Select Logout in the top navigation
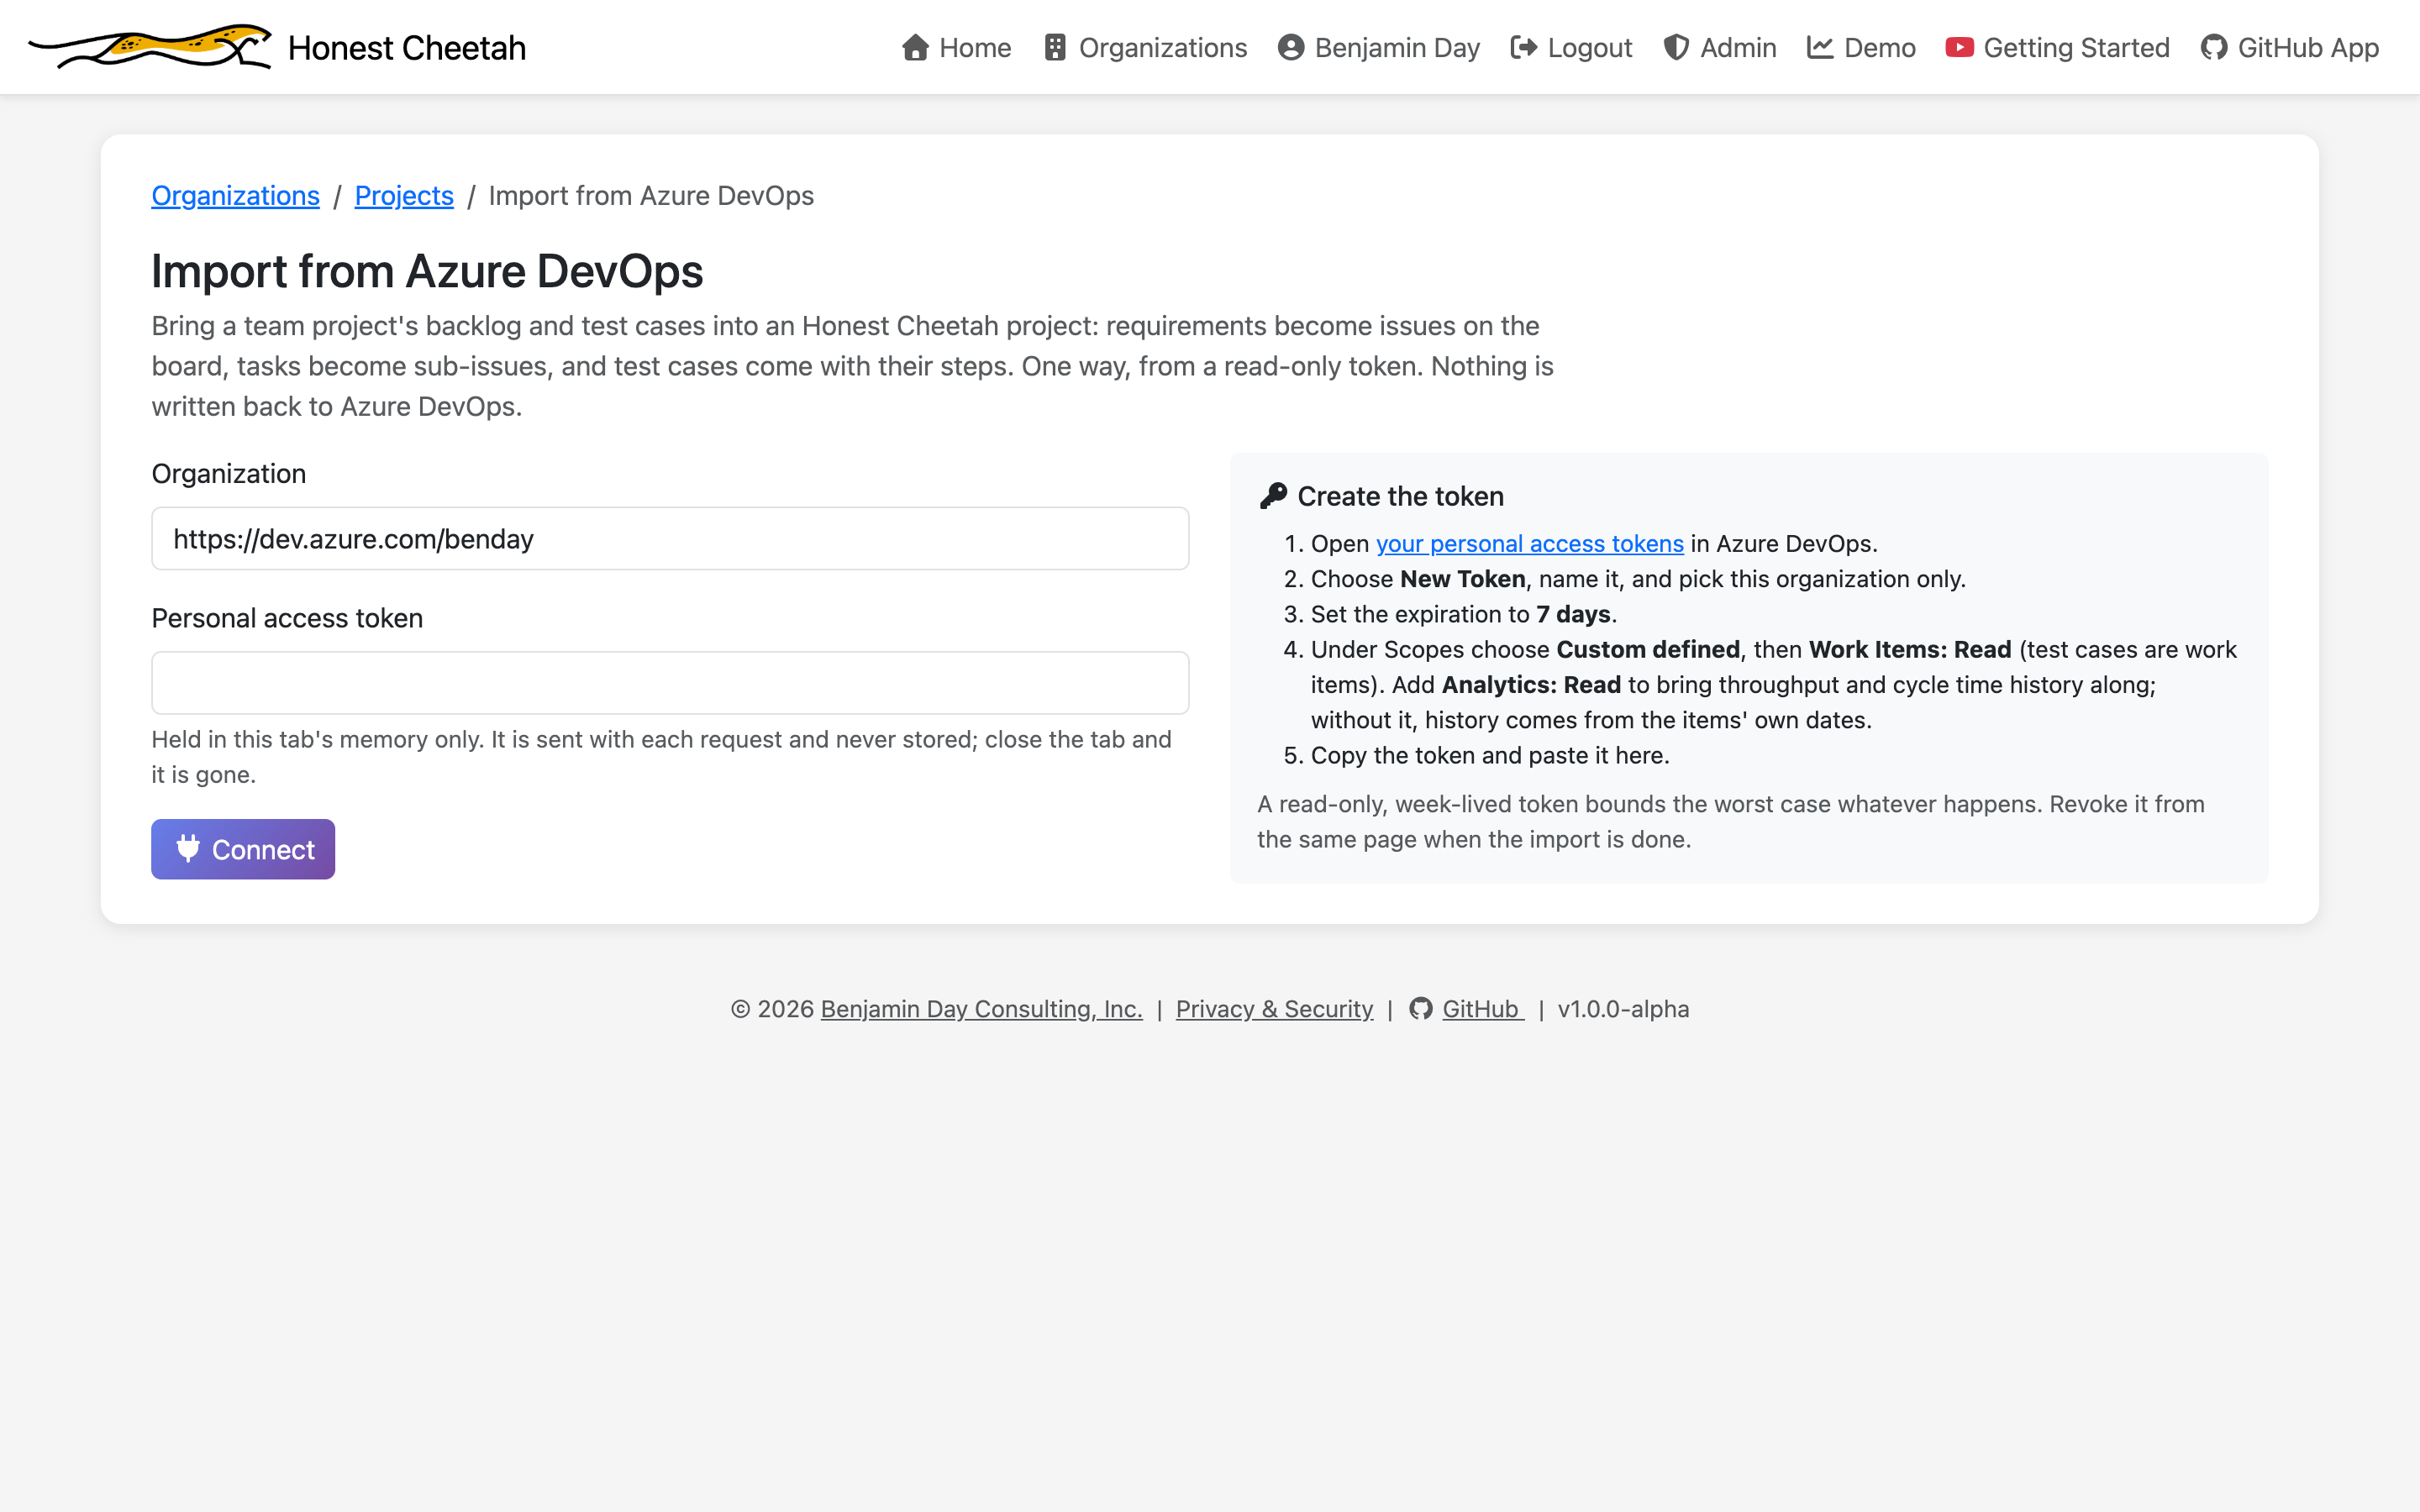 [1571, 48]
